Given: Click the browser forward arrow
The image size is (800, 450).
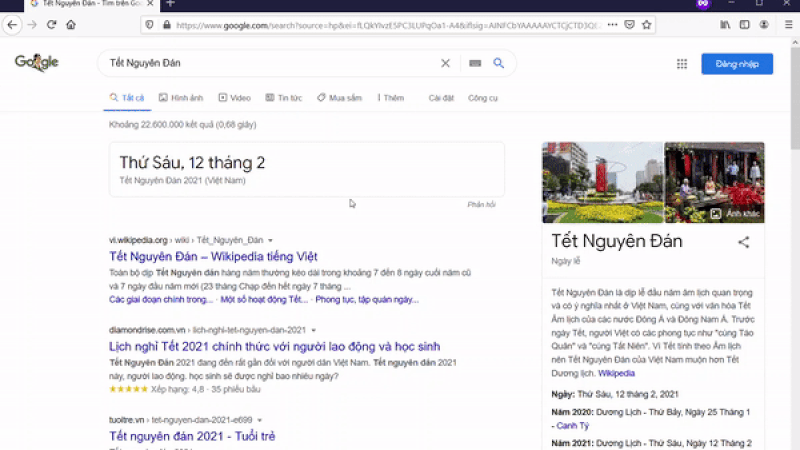Looking at the screenshot, I should coord(32,24).
